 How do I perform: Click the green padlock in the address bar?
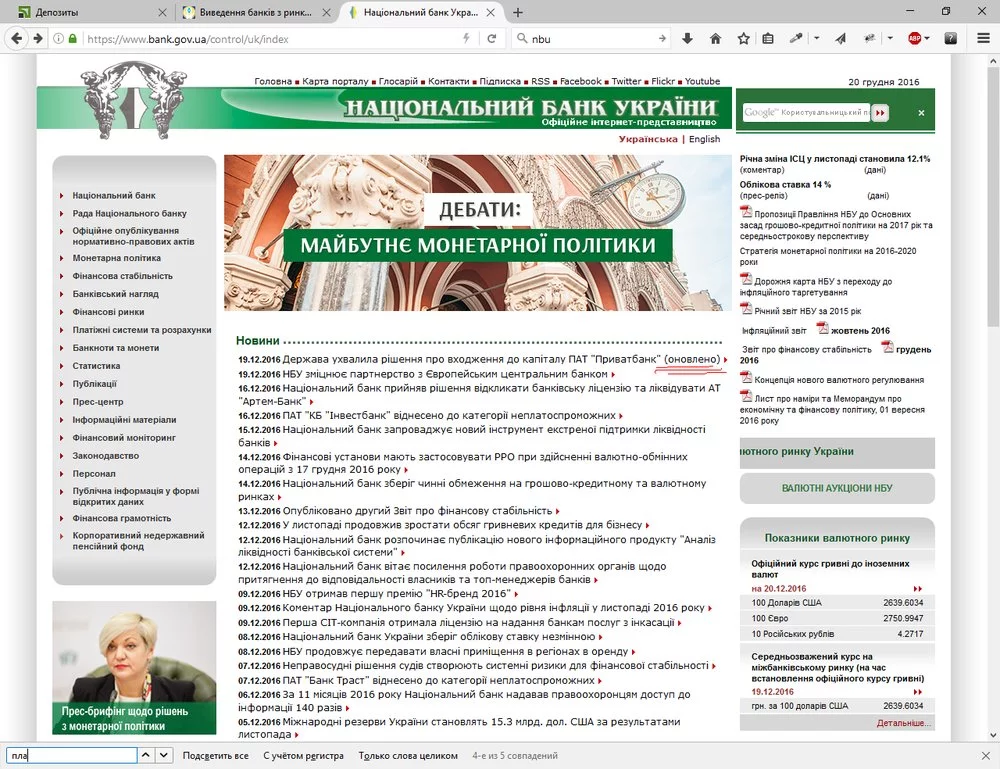72,39
